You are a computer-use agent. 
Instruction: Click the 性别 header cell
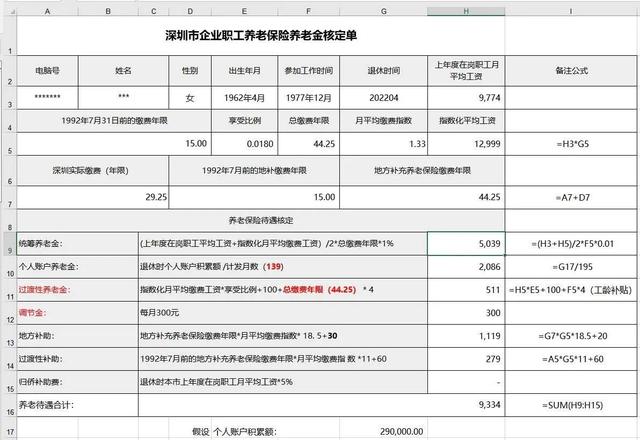pyautogui.click(x=190, y=71)
